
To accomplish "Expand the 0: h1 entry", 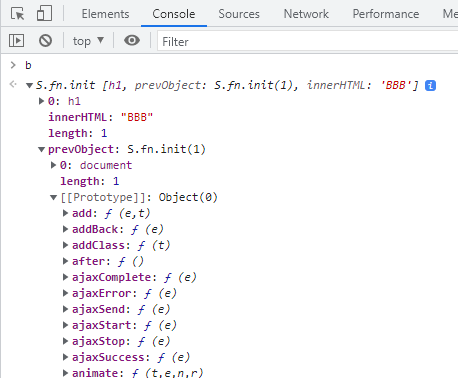I will (41, 101).
